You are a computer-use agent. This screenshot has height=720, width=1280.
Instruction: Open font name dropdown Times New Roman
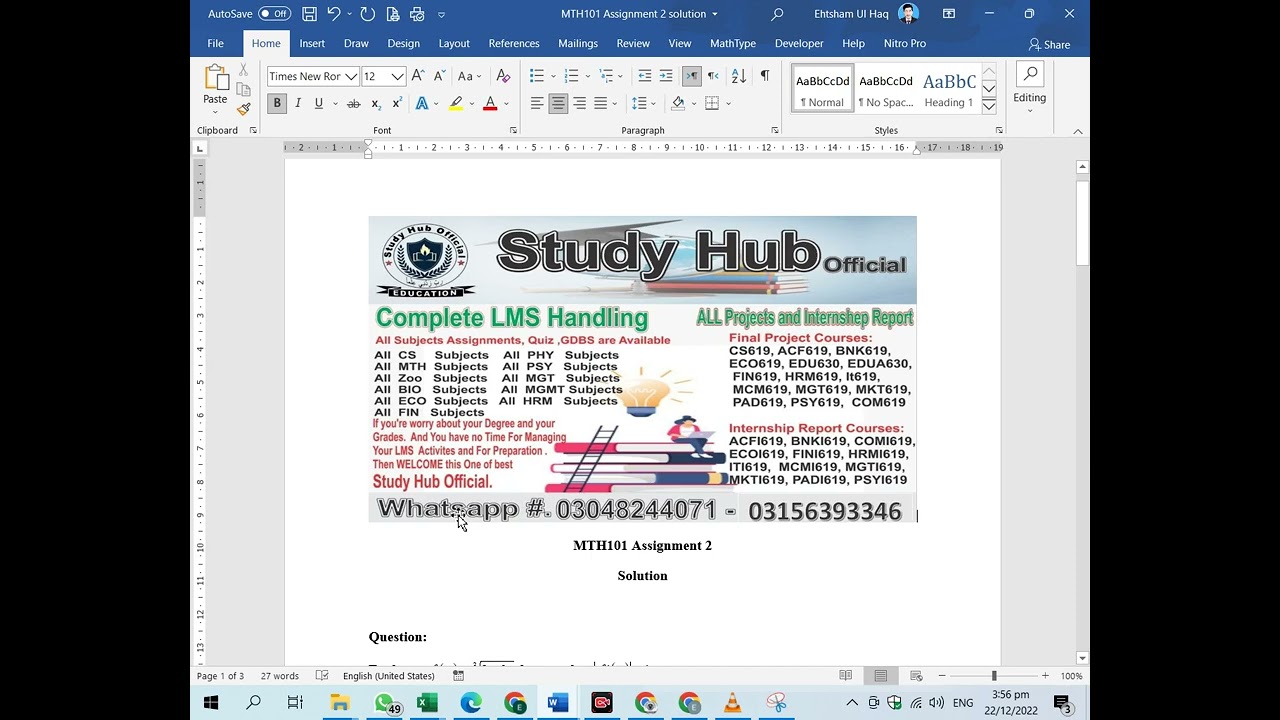[x=351, y=77]
